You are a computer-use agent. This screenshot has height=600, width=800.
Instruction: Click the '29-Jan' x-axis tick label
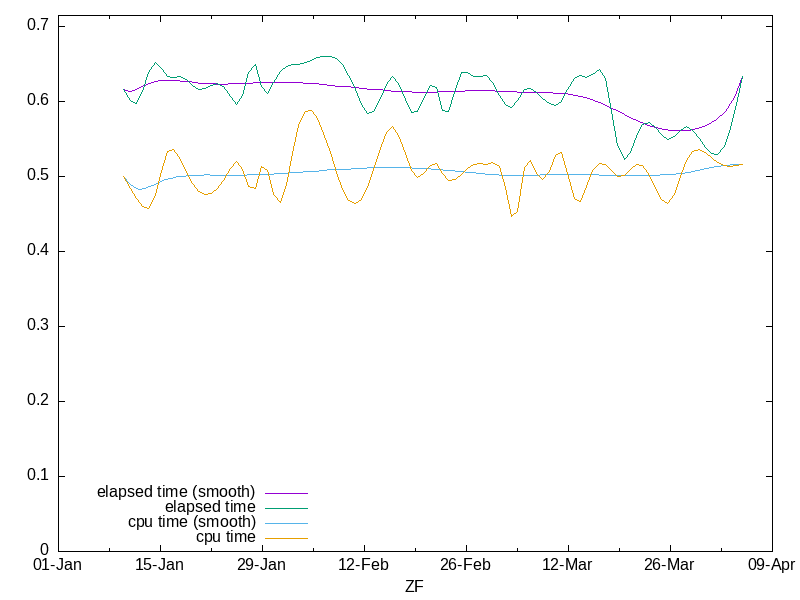pos(262,565)
